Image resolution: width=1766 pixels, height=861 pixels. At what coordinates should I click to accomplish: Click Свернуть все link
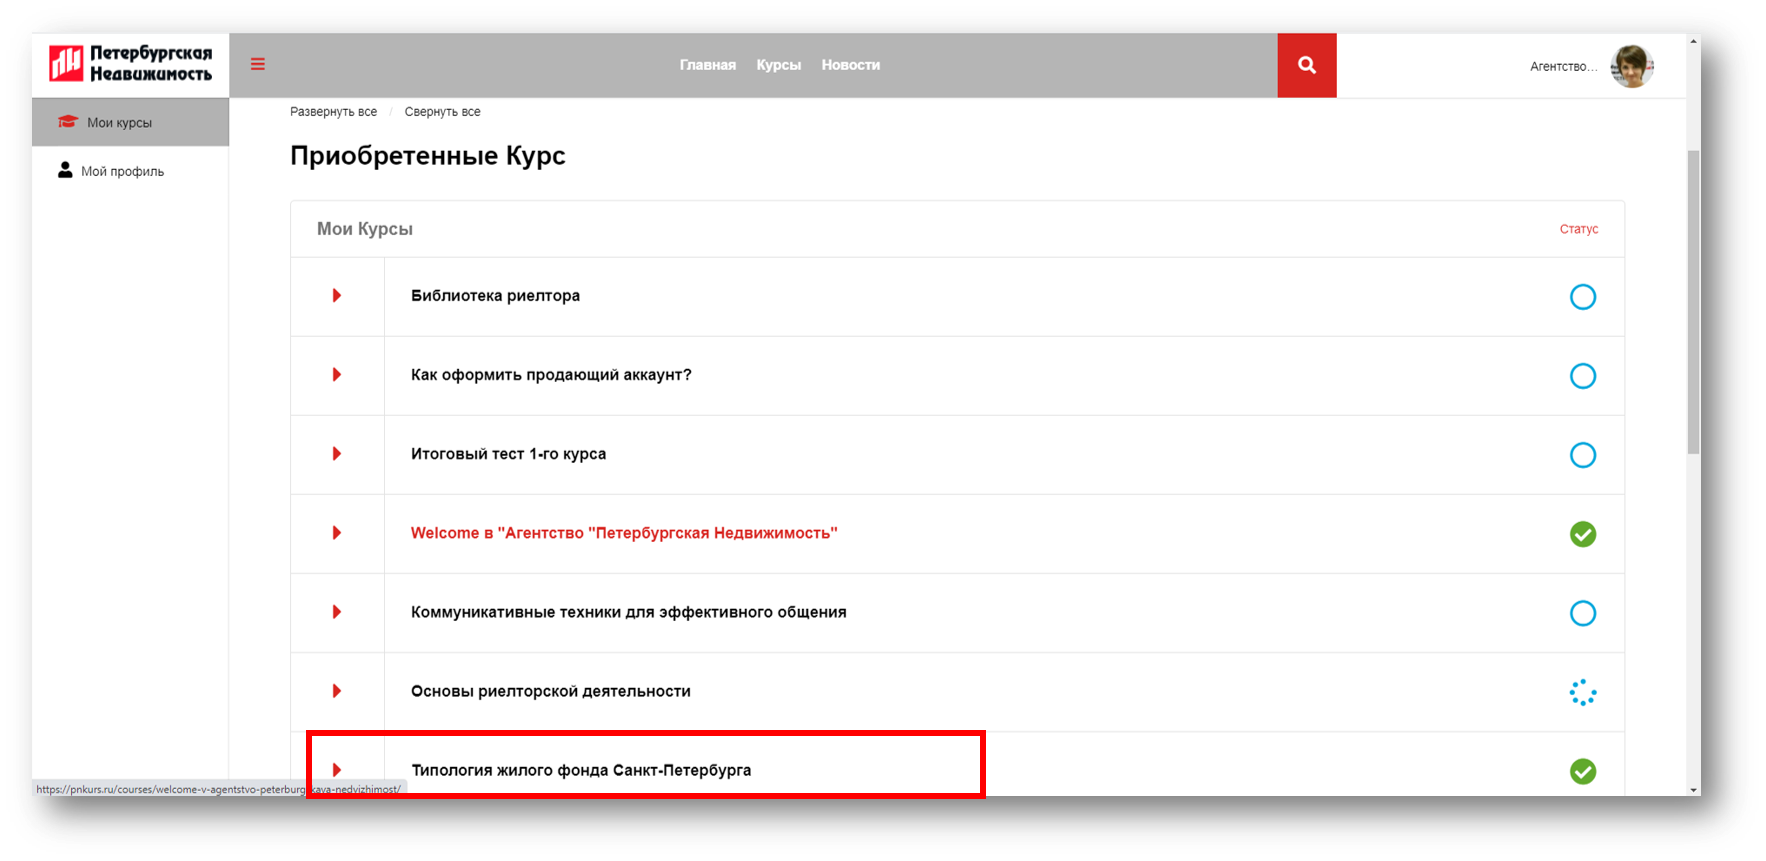tap(442, 112)
